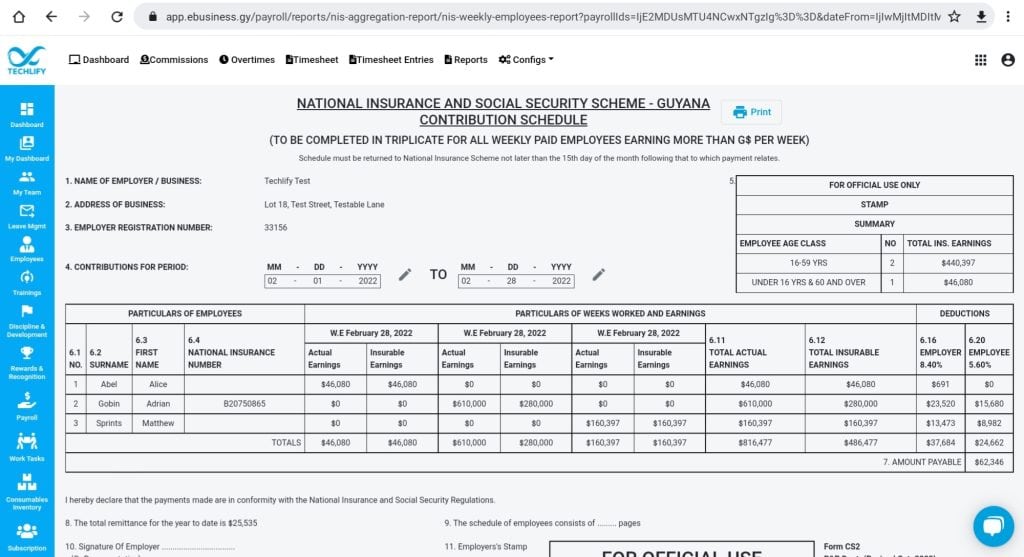Viewport: 1024px width, 557px height.
Task: Expand the Configs dropdown menu
Action: (526, 59)
